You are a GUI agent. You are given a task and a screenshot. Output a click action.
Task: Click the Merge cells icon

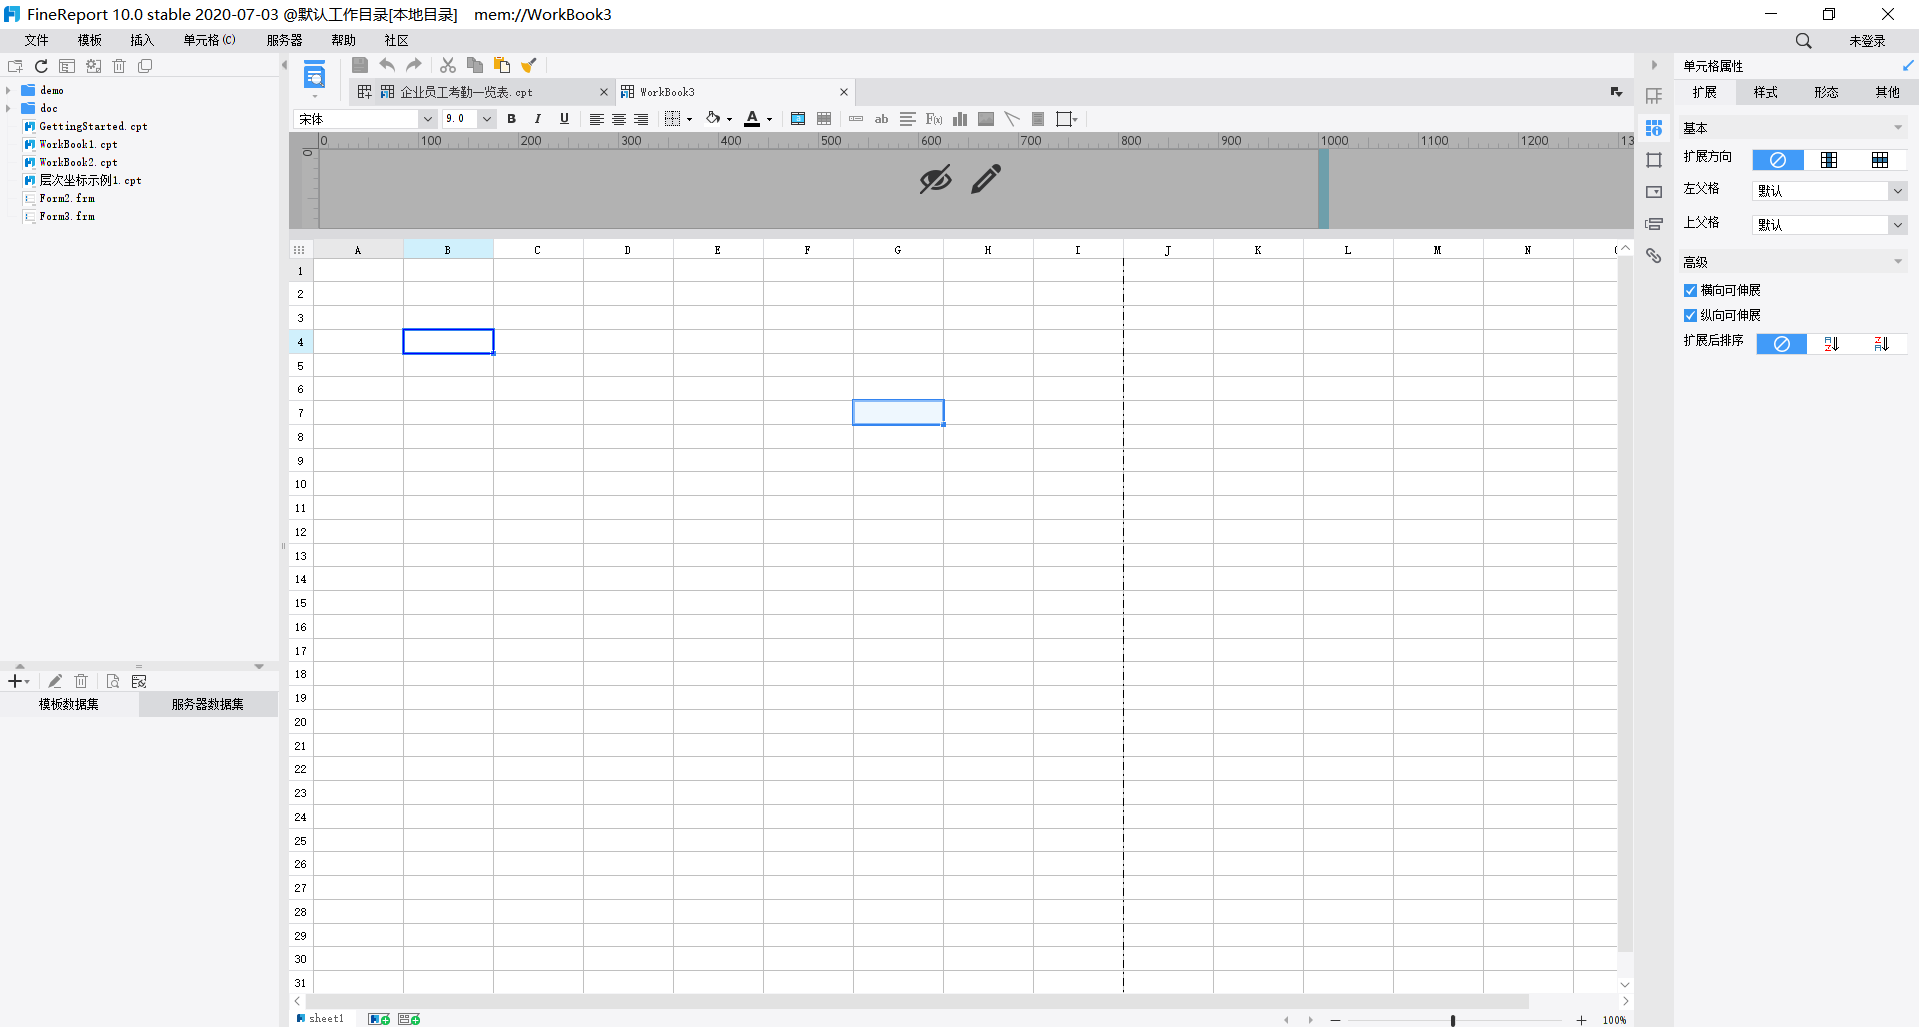click(x=798, y=119)
